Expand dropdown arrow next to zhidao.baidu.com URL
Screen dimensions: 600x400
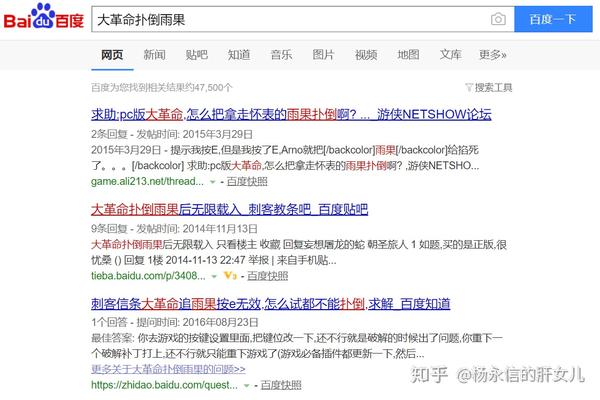pos(247,385)
